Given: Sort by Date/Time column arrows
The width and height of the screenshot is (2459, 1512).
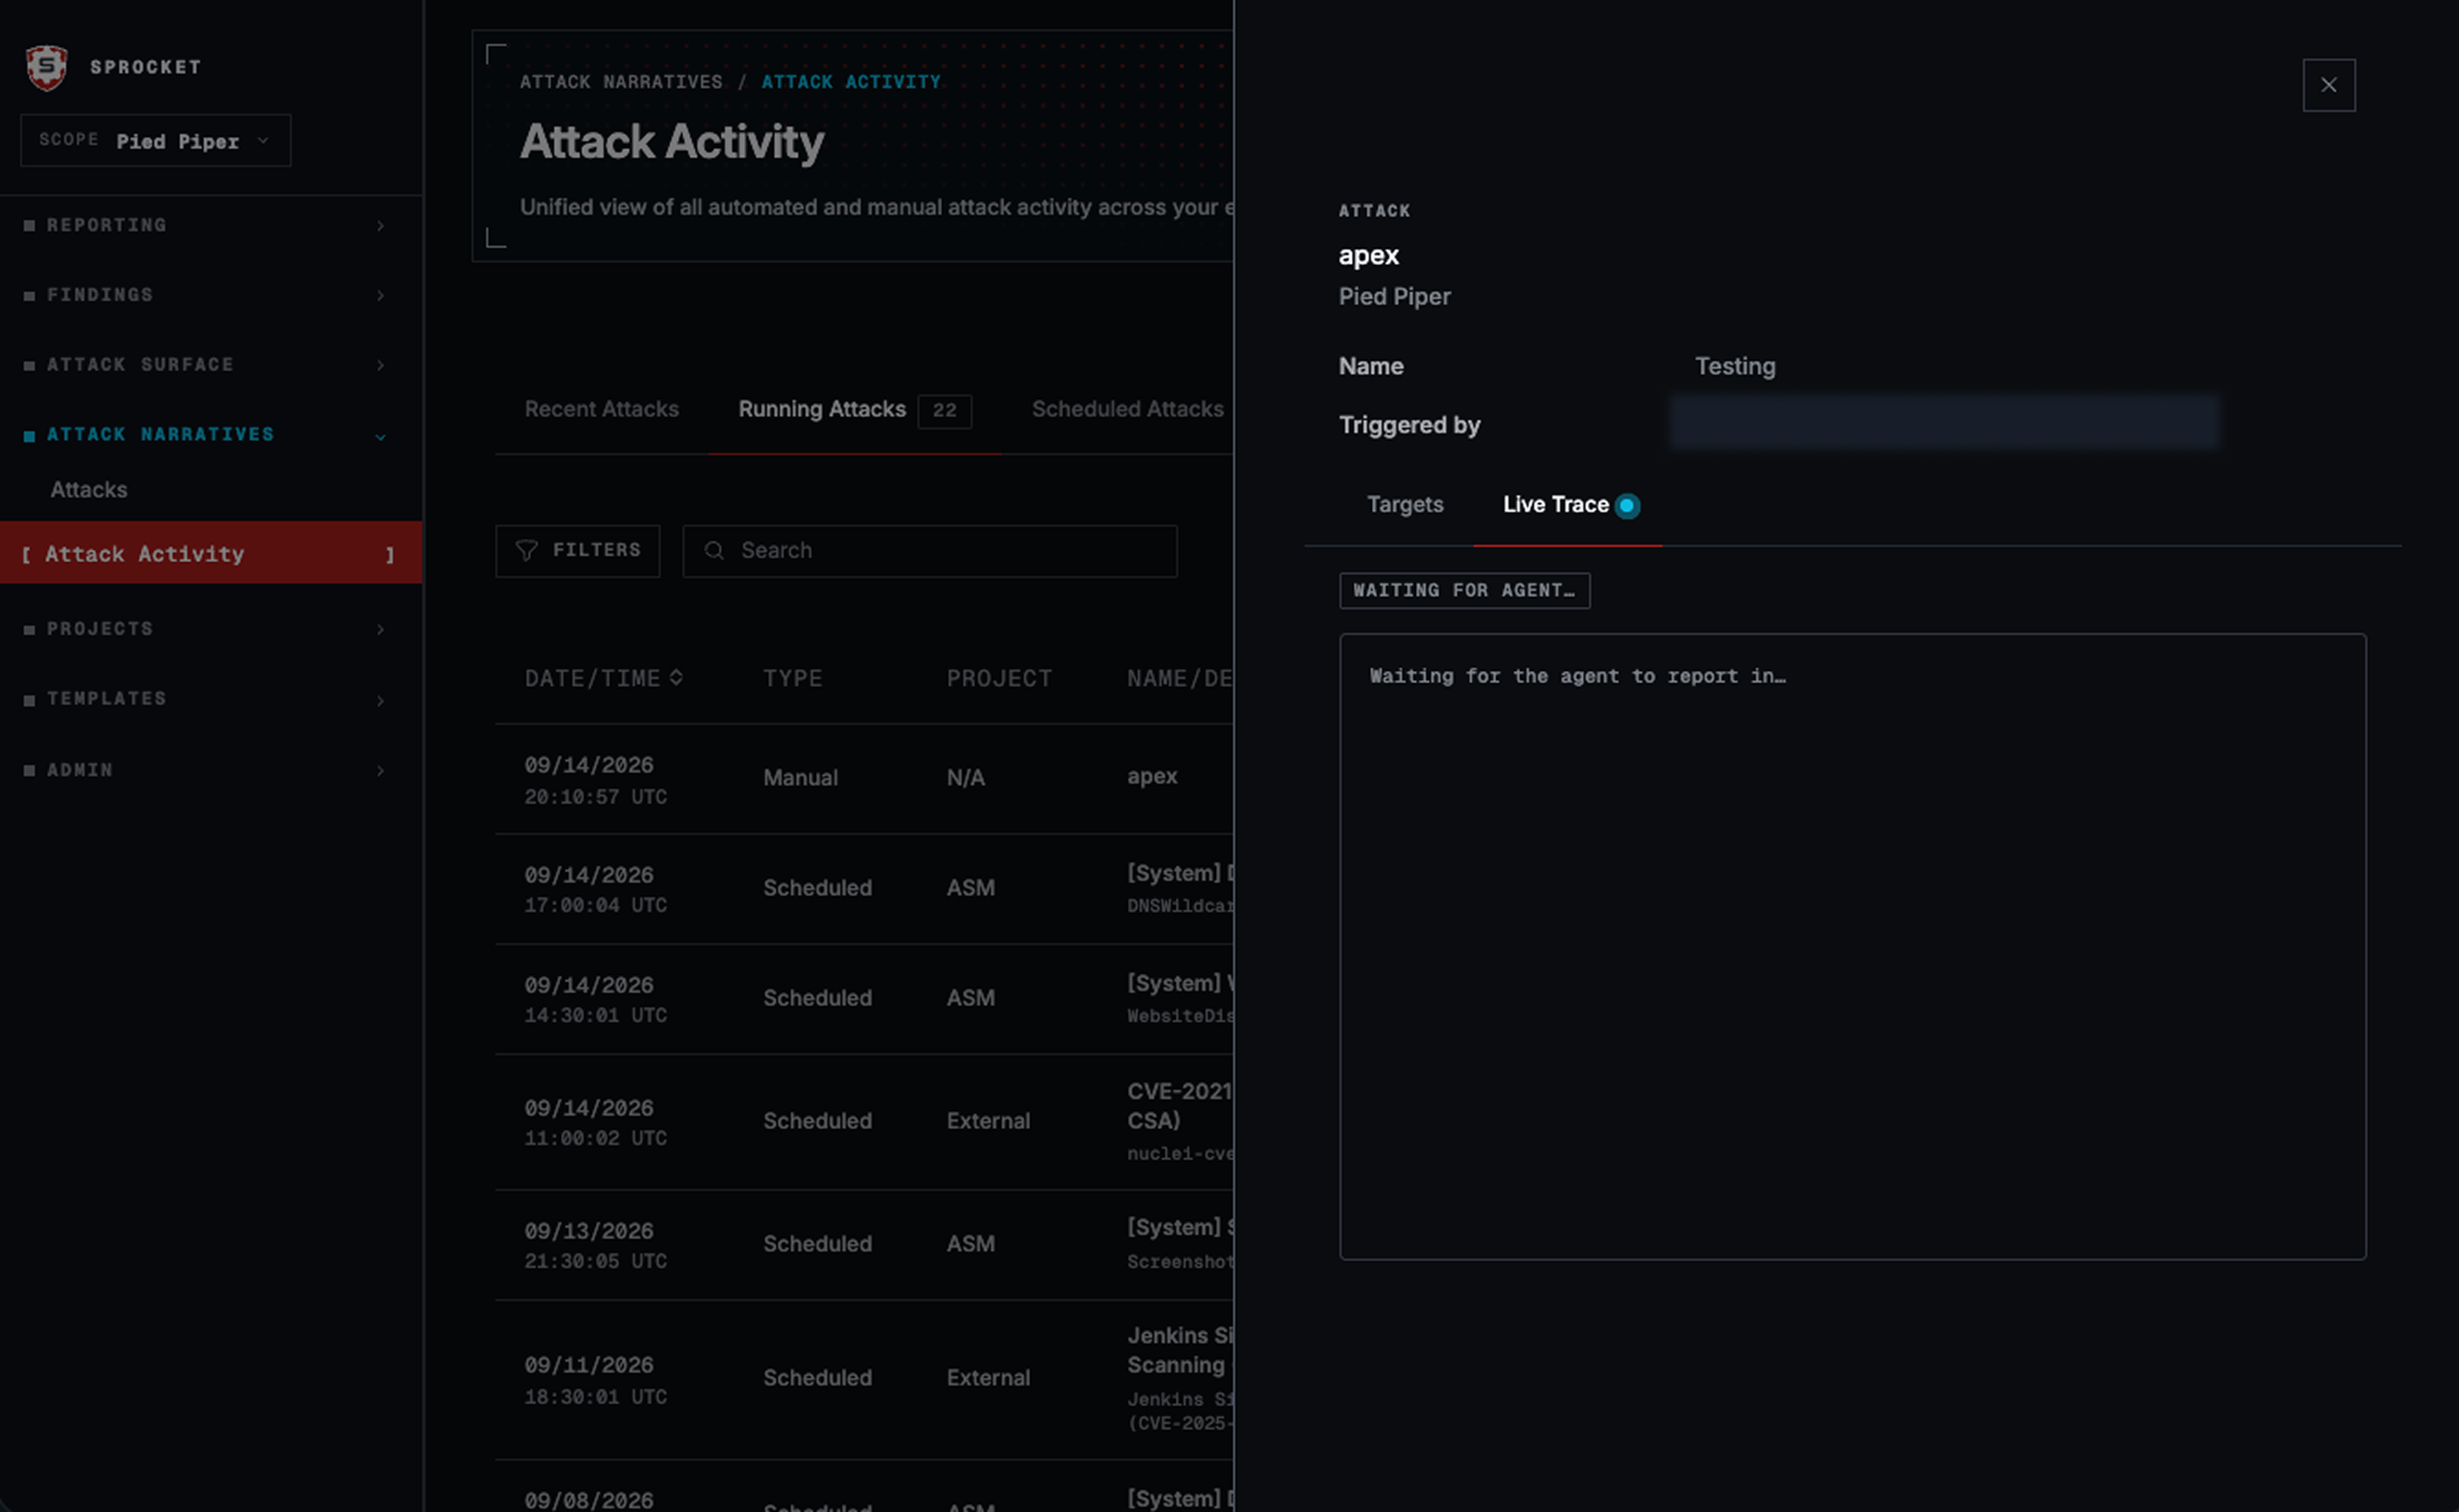Looking at the screenshot, I should point(677,678).
